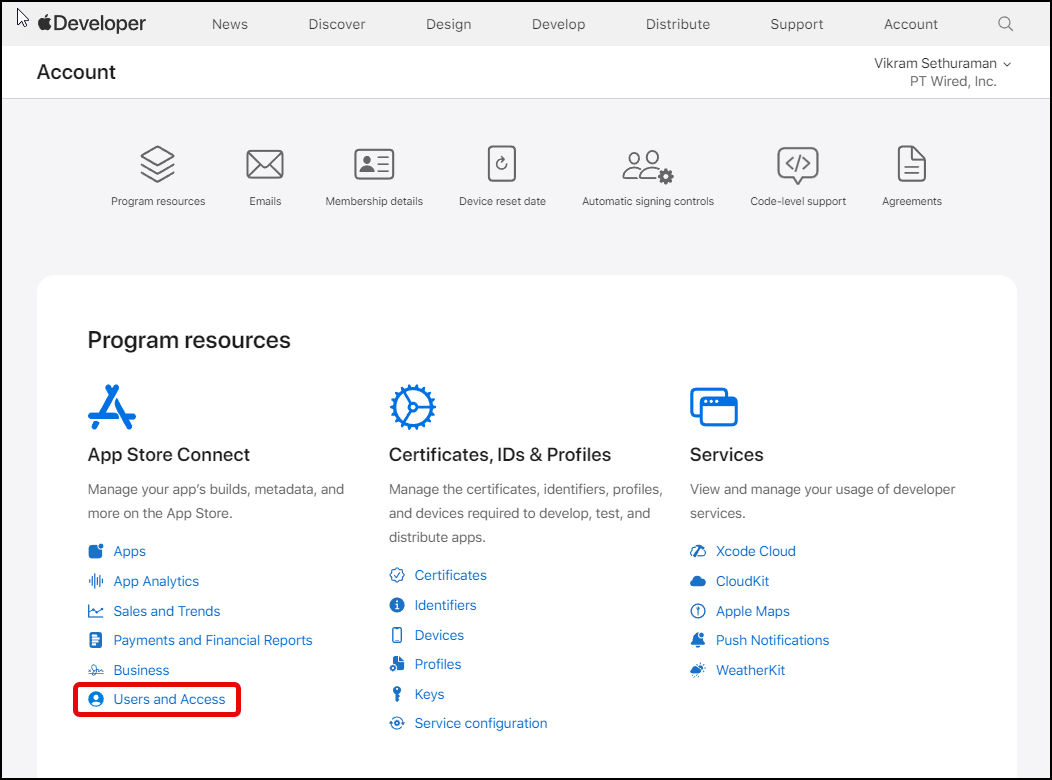Click the Program resources section heading

click(x=189, y=340)
